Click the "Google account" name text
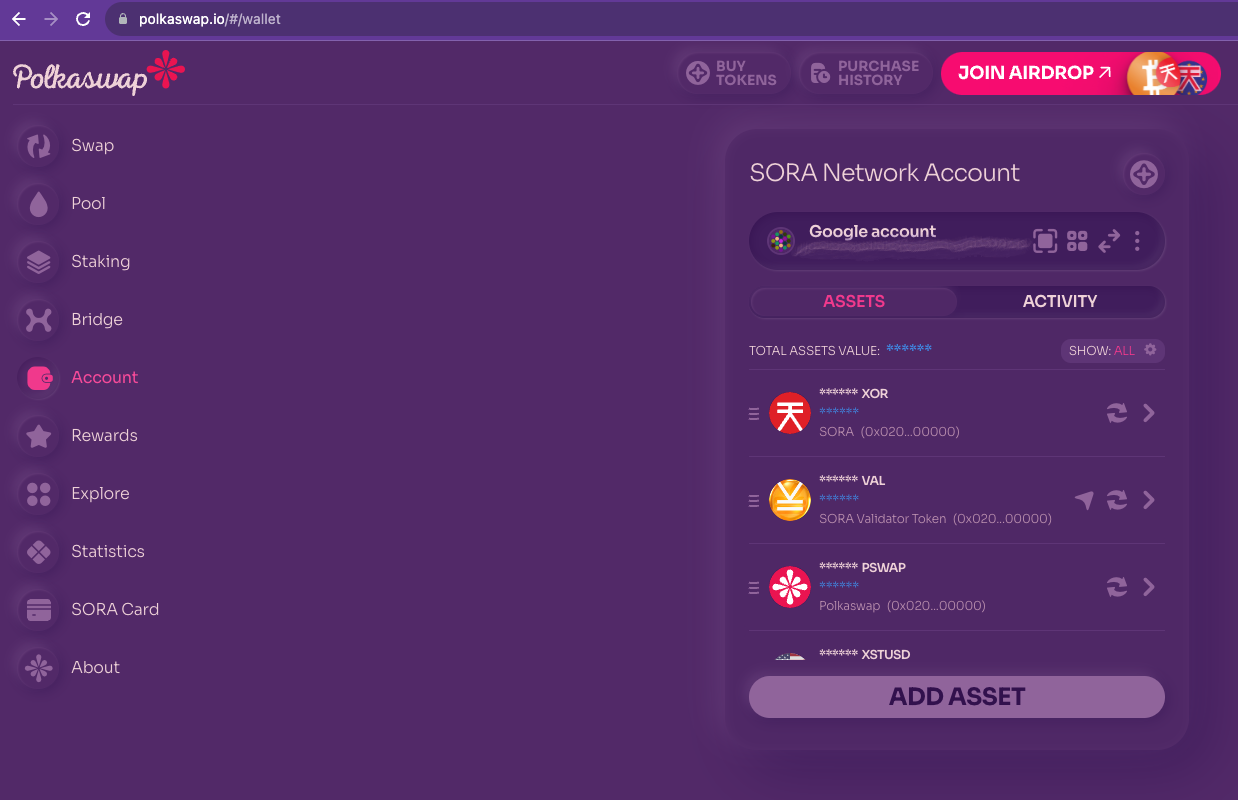 [872, 231]
